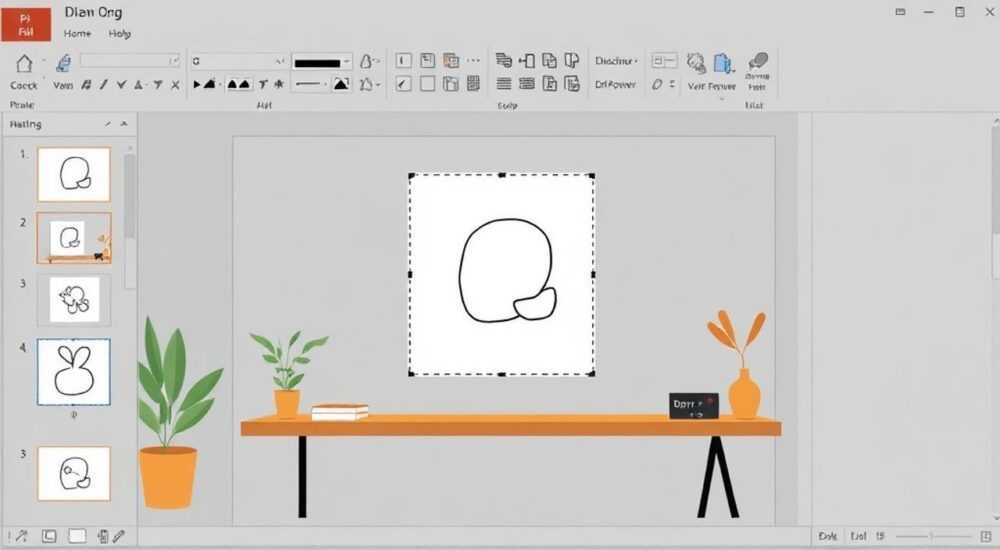Select slide 2 thumbnail with desk
This screenshot has width=1000, height=550.
tap(74, 238)
